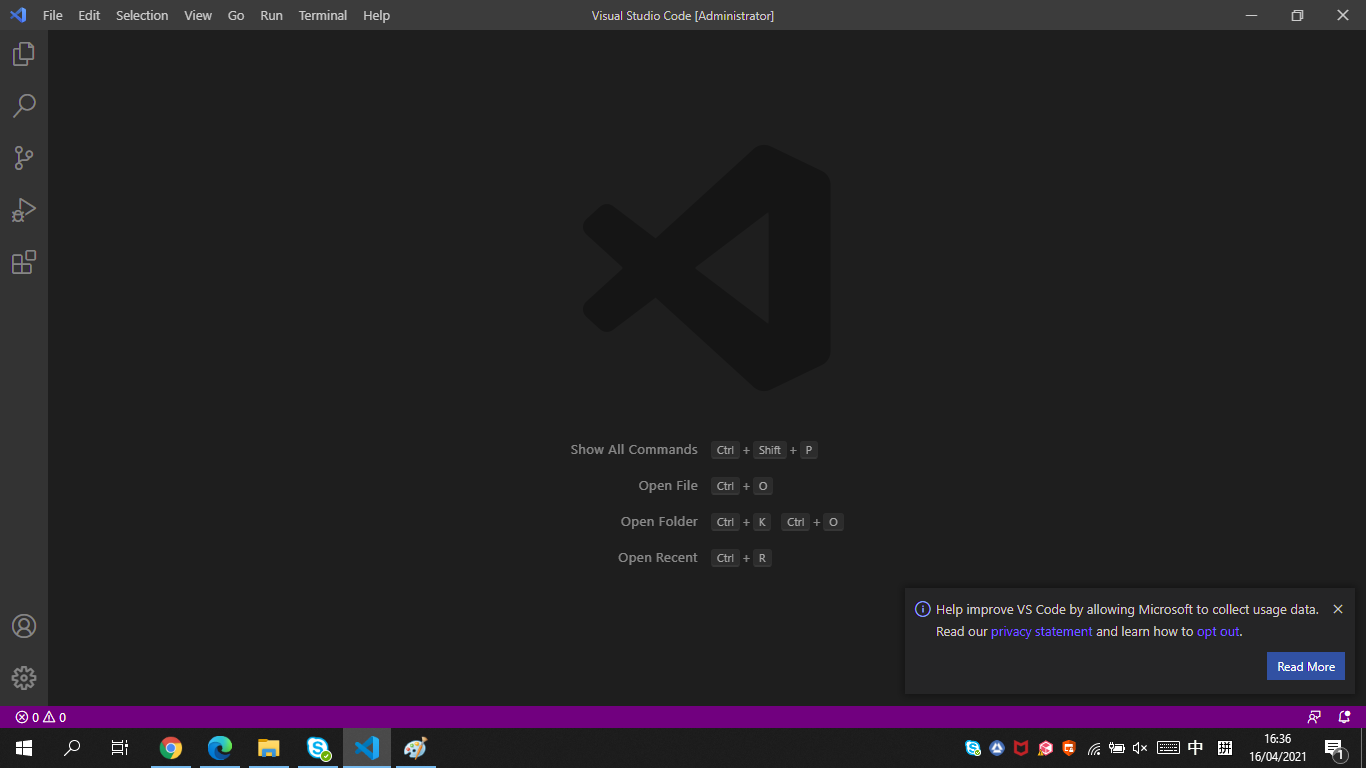
Task: Open the privacy statement link
Action: (x=1041, y=631)
